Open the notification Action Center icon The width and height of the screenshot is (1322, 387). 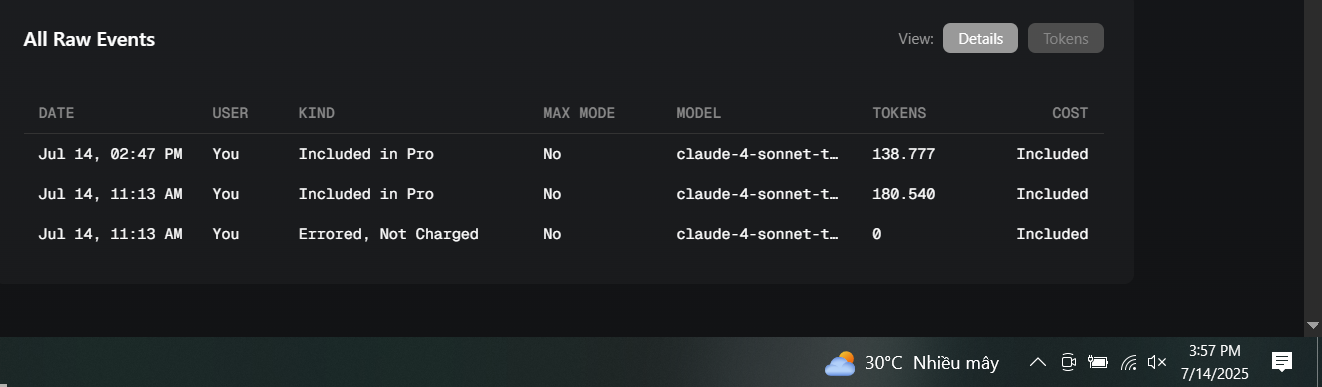(1282, 362)
